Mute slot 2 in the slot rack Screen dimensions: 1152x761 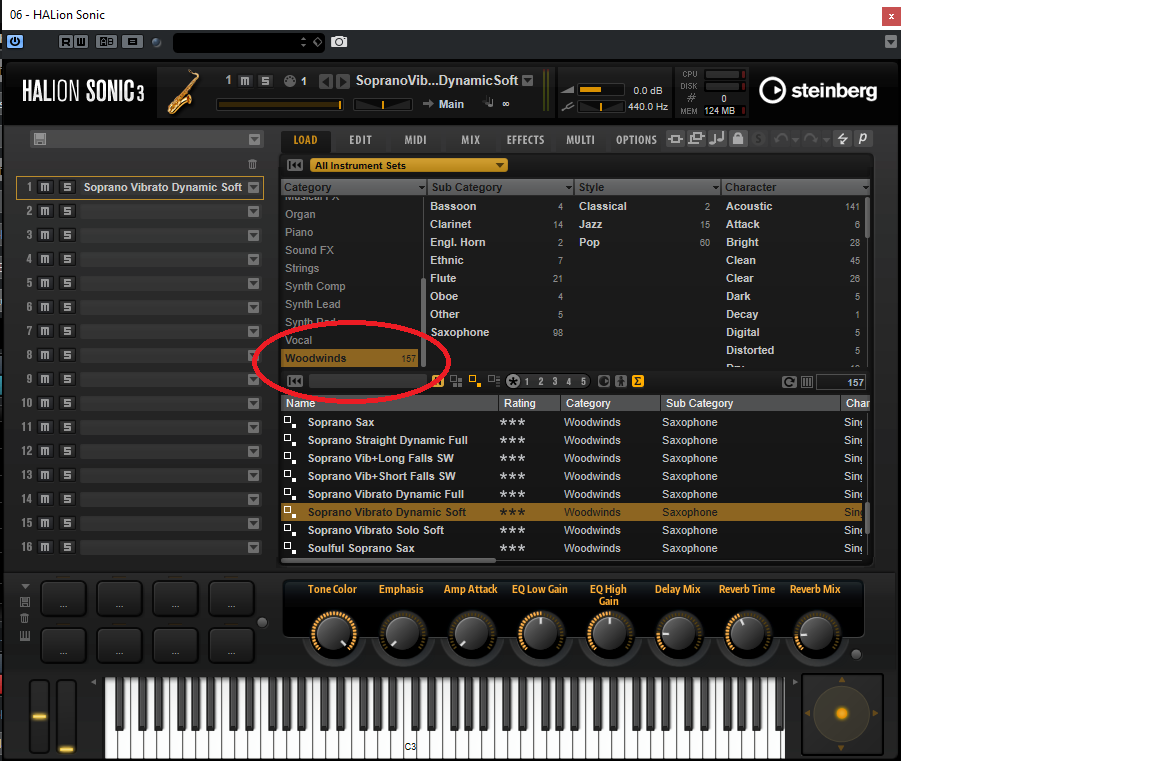click(46, 211)
